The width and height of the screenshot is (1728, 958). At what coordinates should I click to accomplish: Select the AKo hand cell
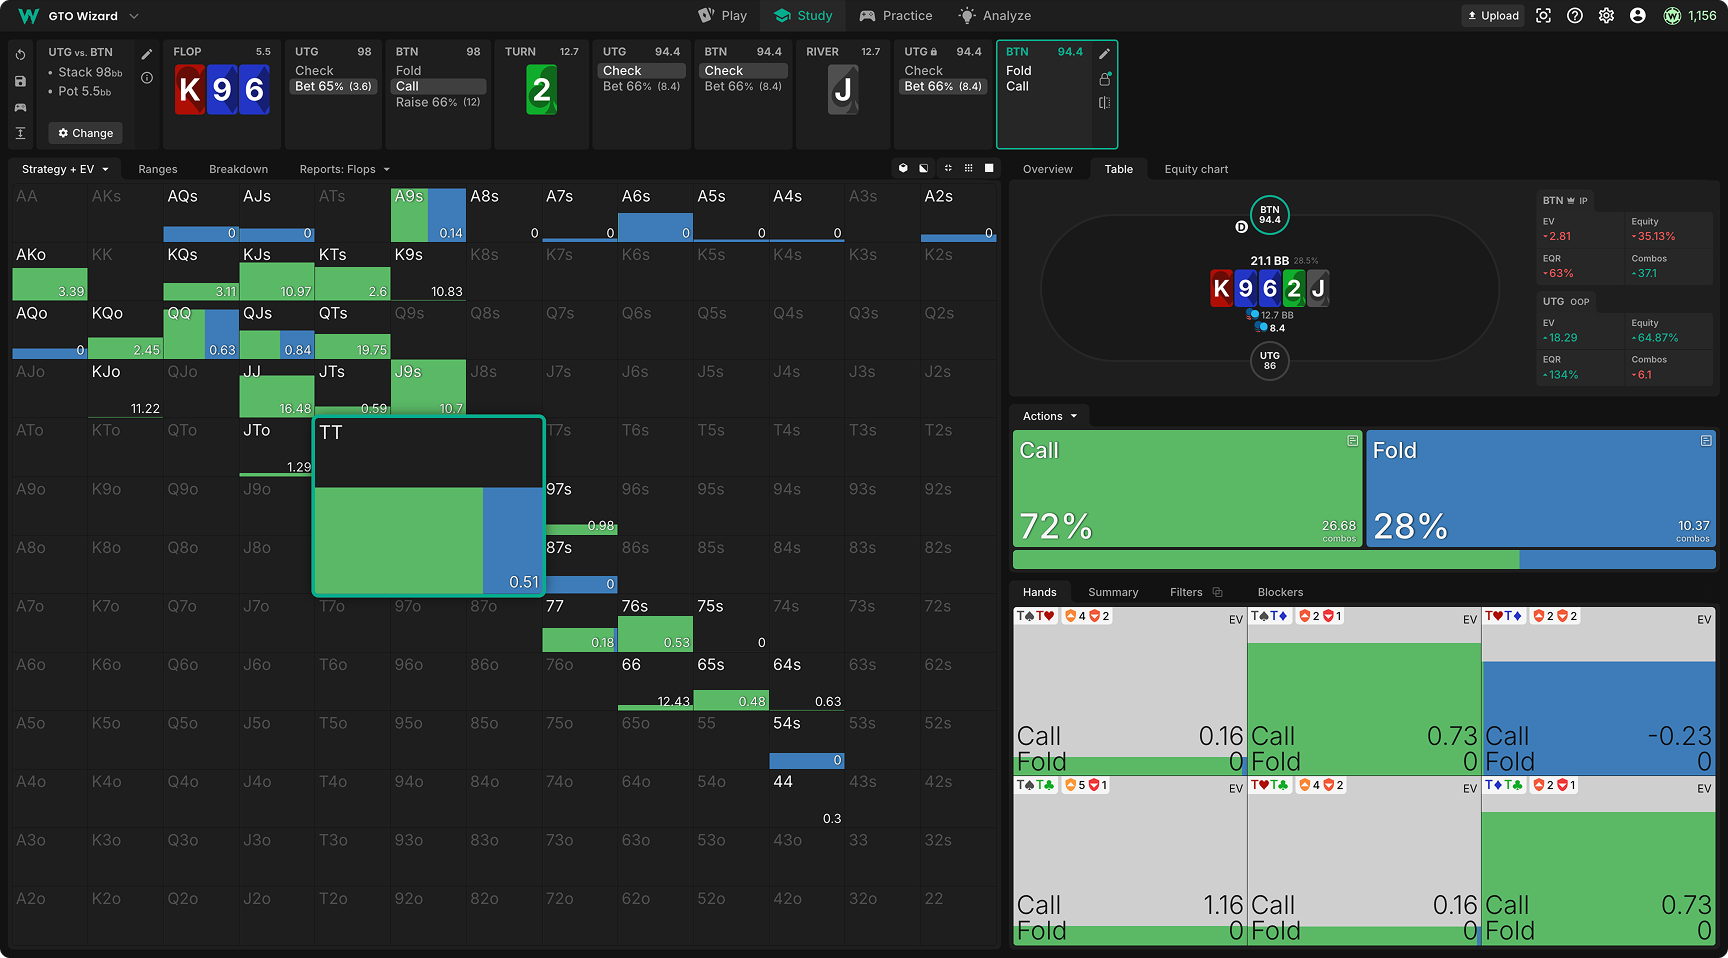[49, 271]
